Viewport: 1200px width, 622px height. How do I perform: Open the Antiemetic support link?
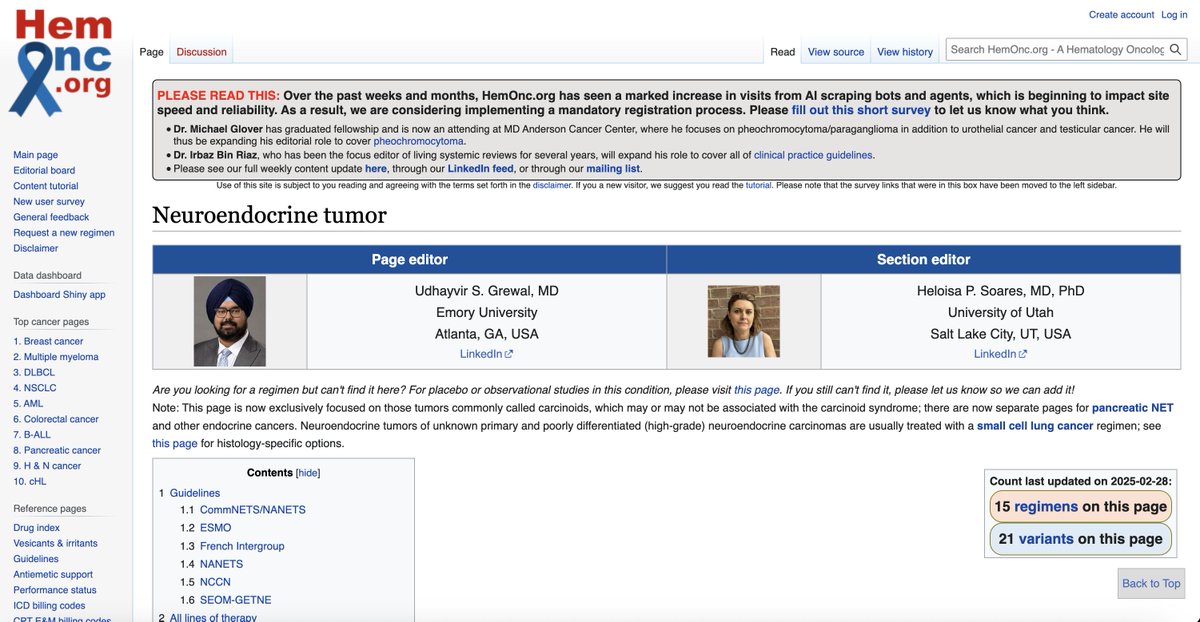coord(53,574)
